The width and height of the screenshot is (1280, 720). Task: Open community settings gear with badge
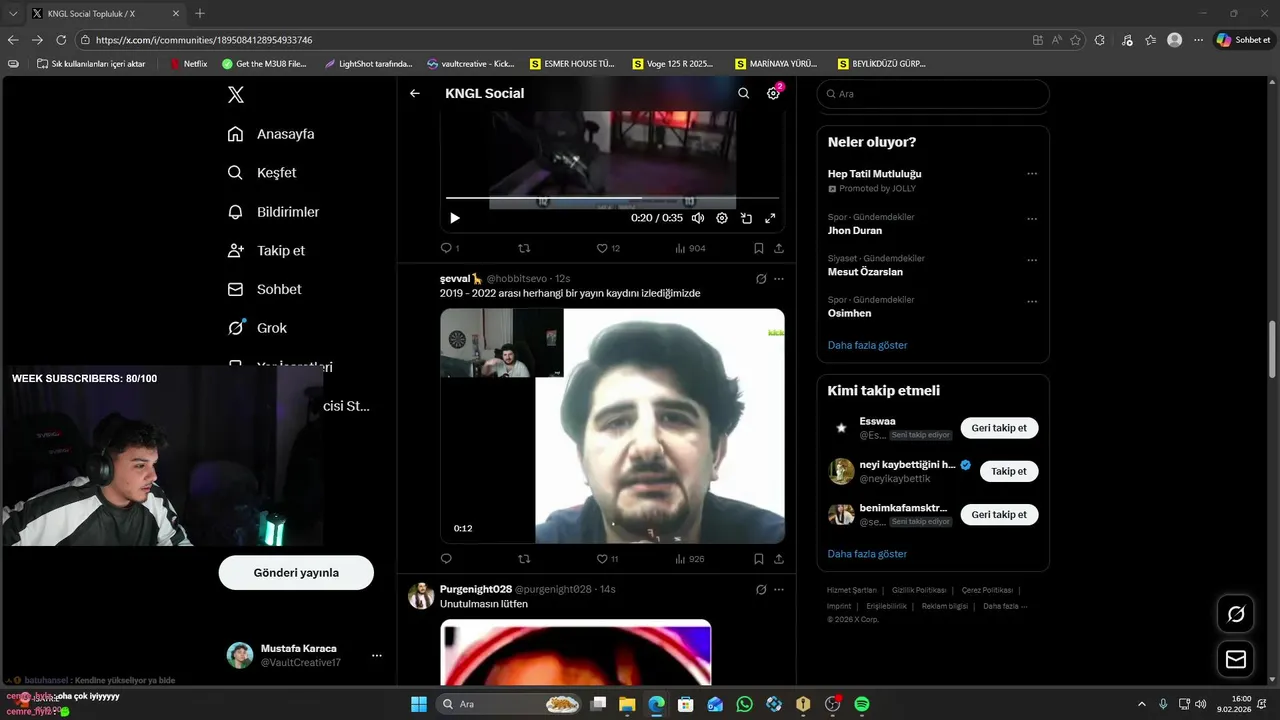click(x=773, y=93)
